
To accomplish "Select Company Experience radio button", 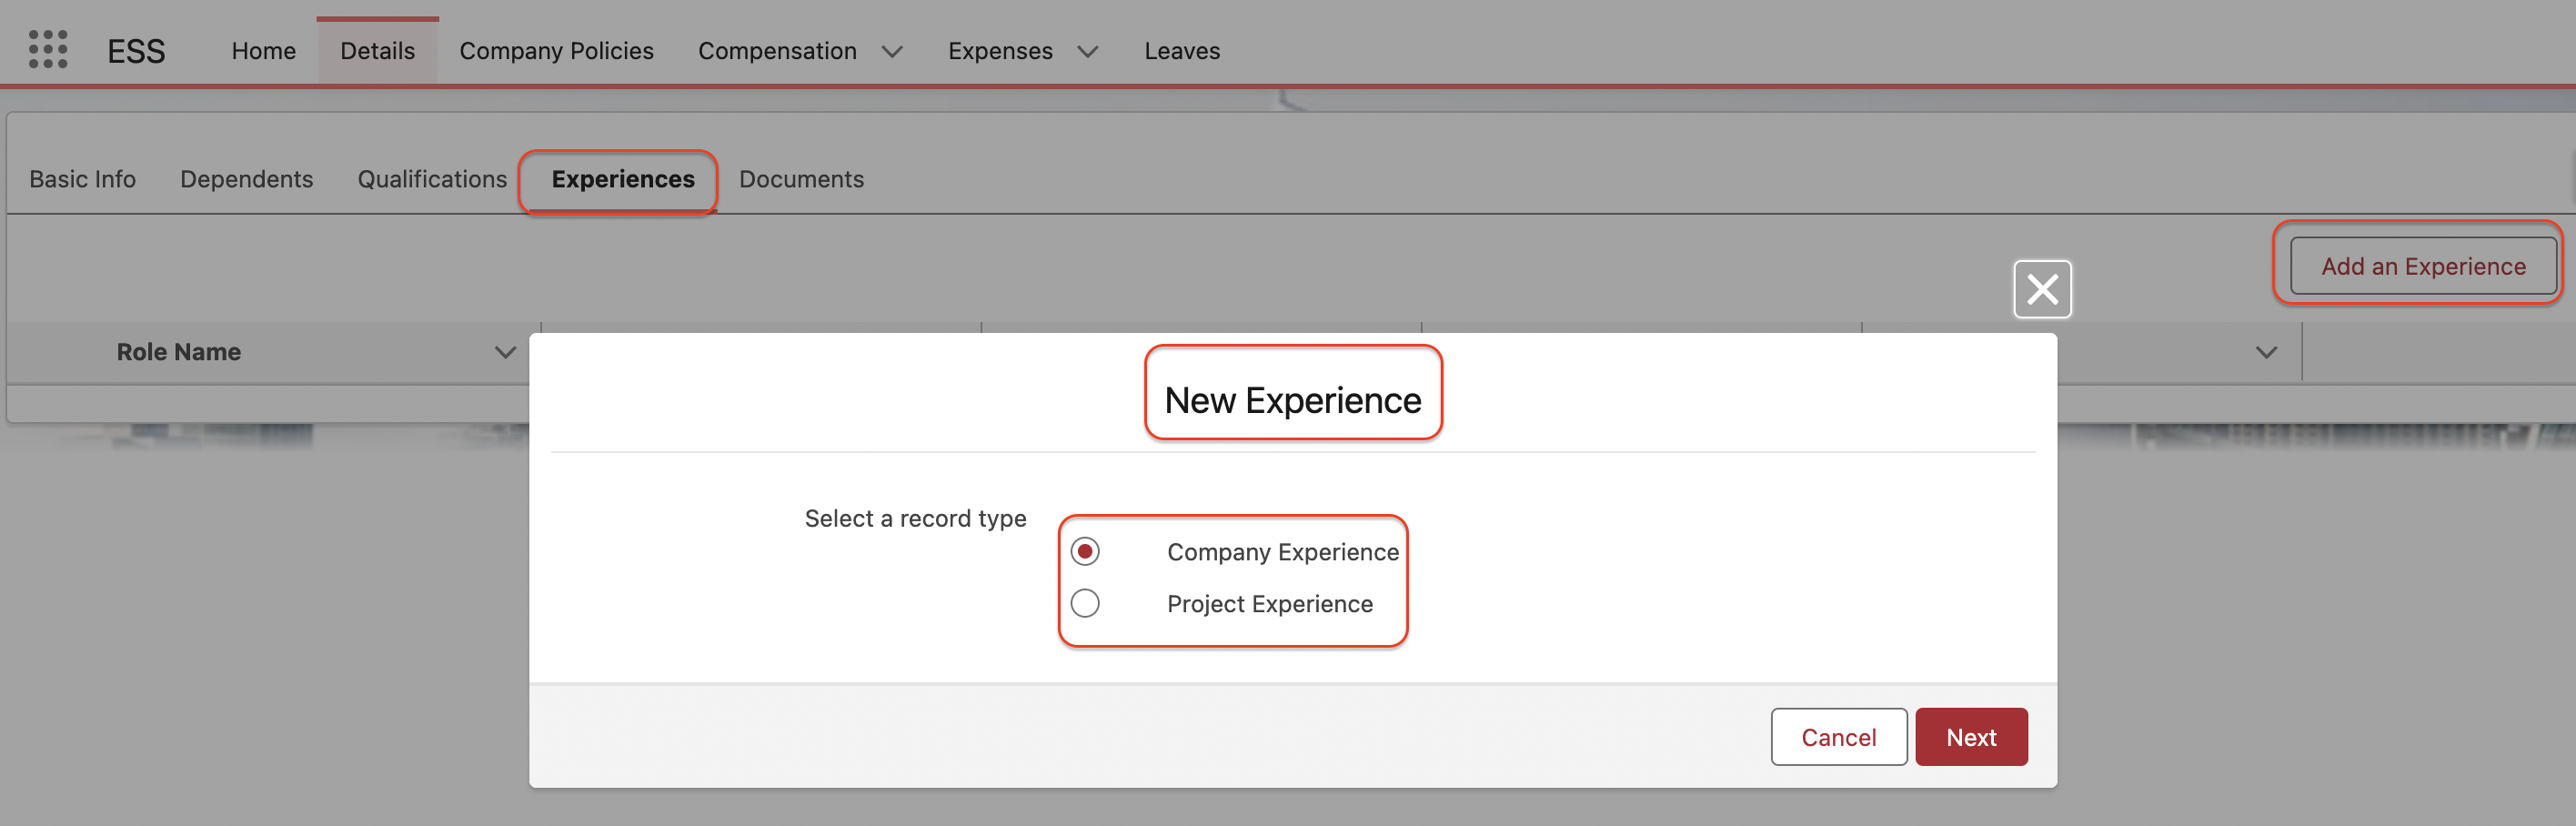I will click(x=1084, y=552).
